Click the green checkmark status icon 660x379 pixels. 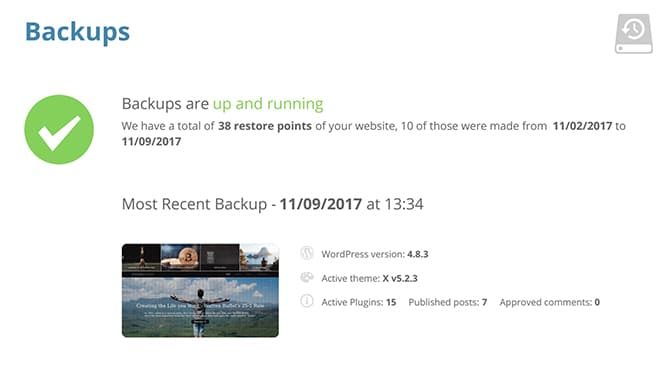(x=59, y=129)
